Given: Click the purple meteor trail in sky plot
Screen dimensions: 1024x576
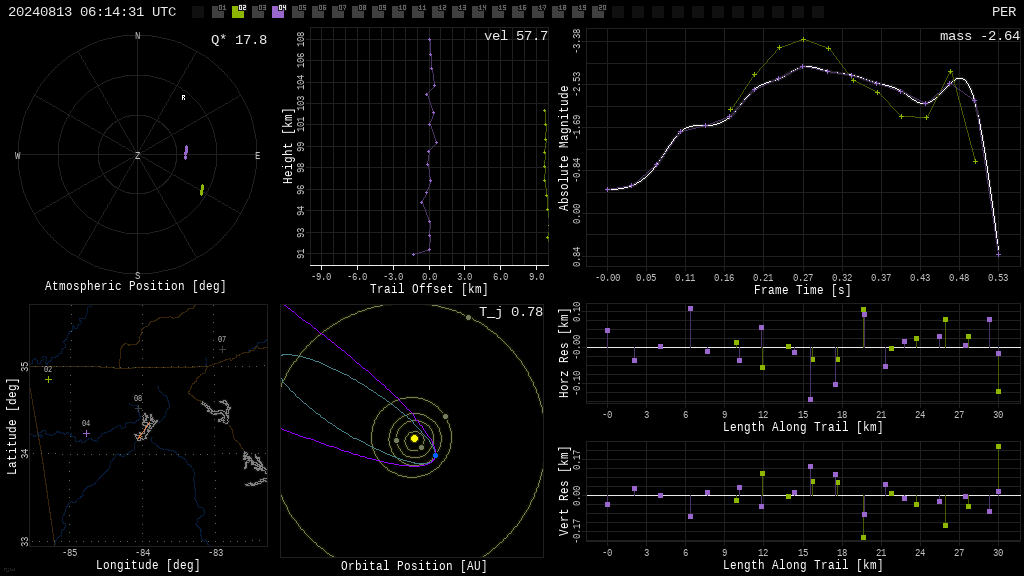Looking at the screenshot, I should pyautogui.click(x=186, y=152).
